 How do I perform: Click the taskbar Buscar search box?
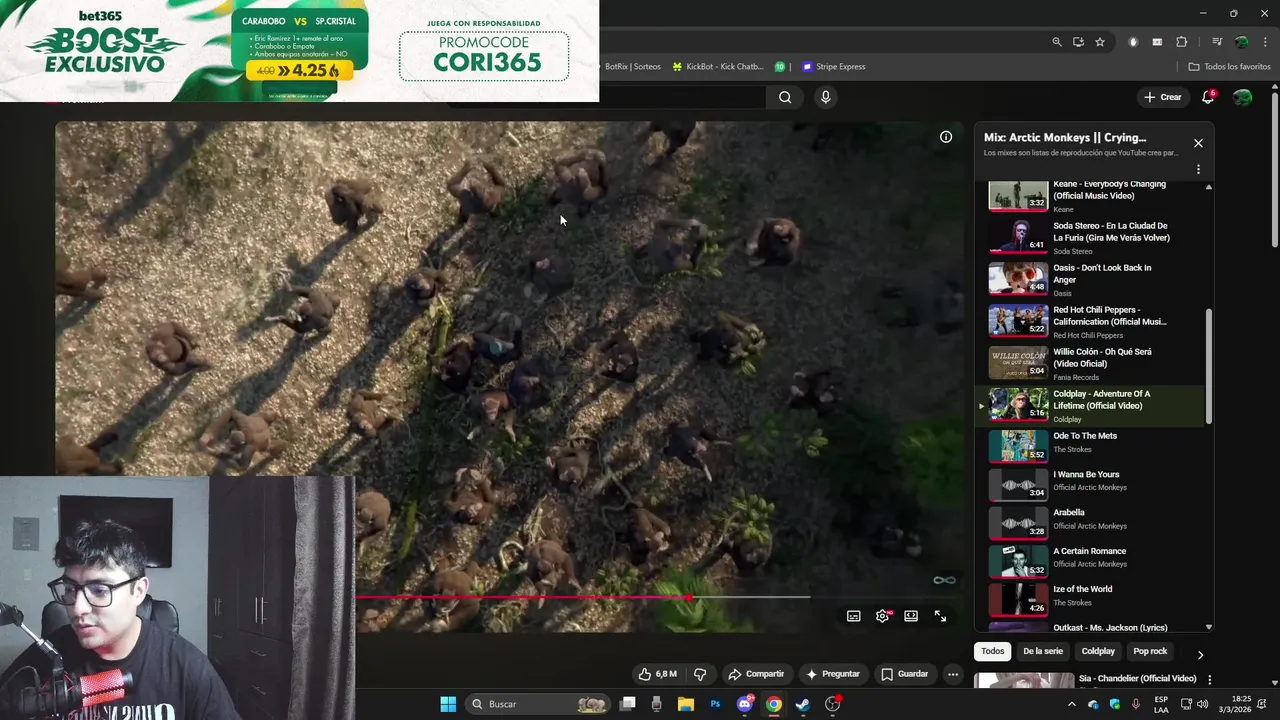(539, 704)
